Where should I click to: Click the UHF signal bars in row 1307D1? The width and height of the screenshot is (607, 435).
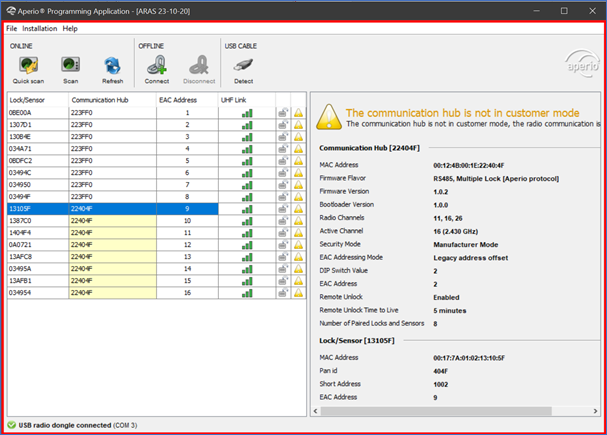[x=247, y=125]
